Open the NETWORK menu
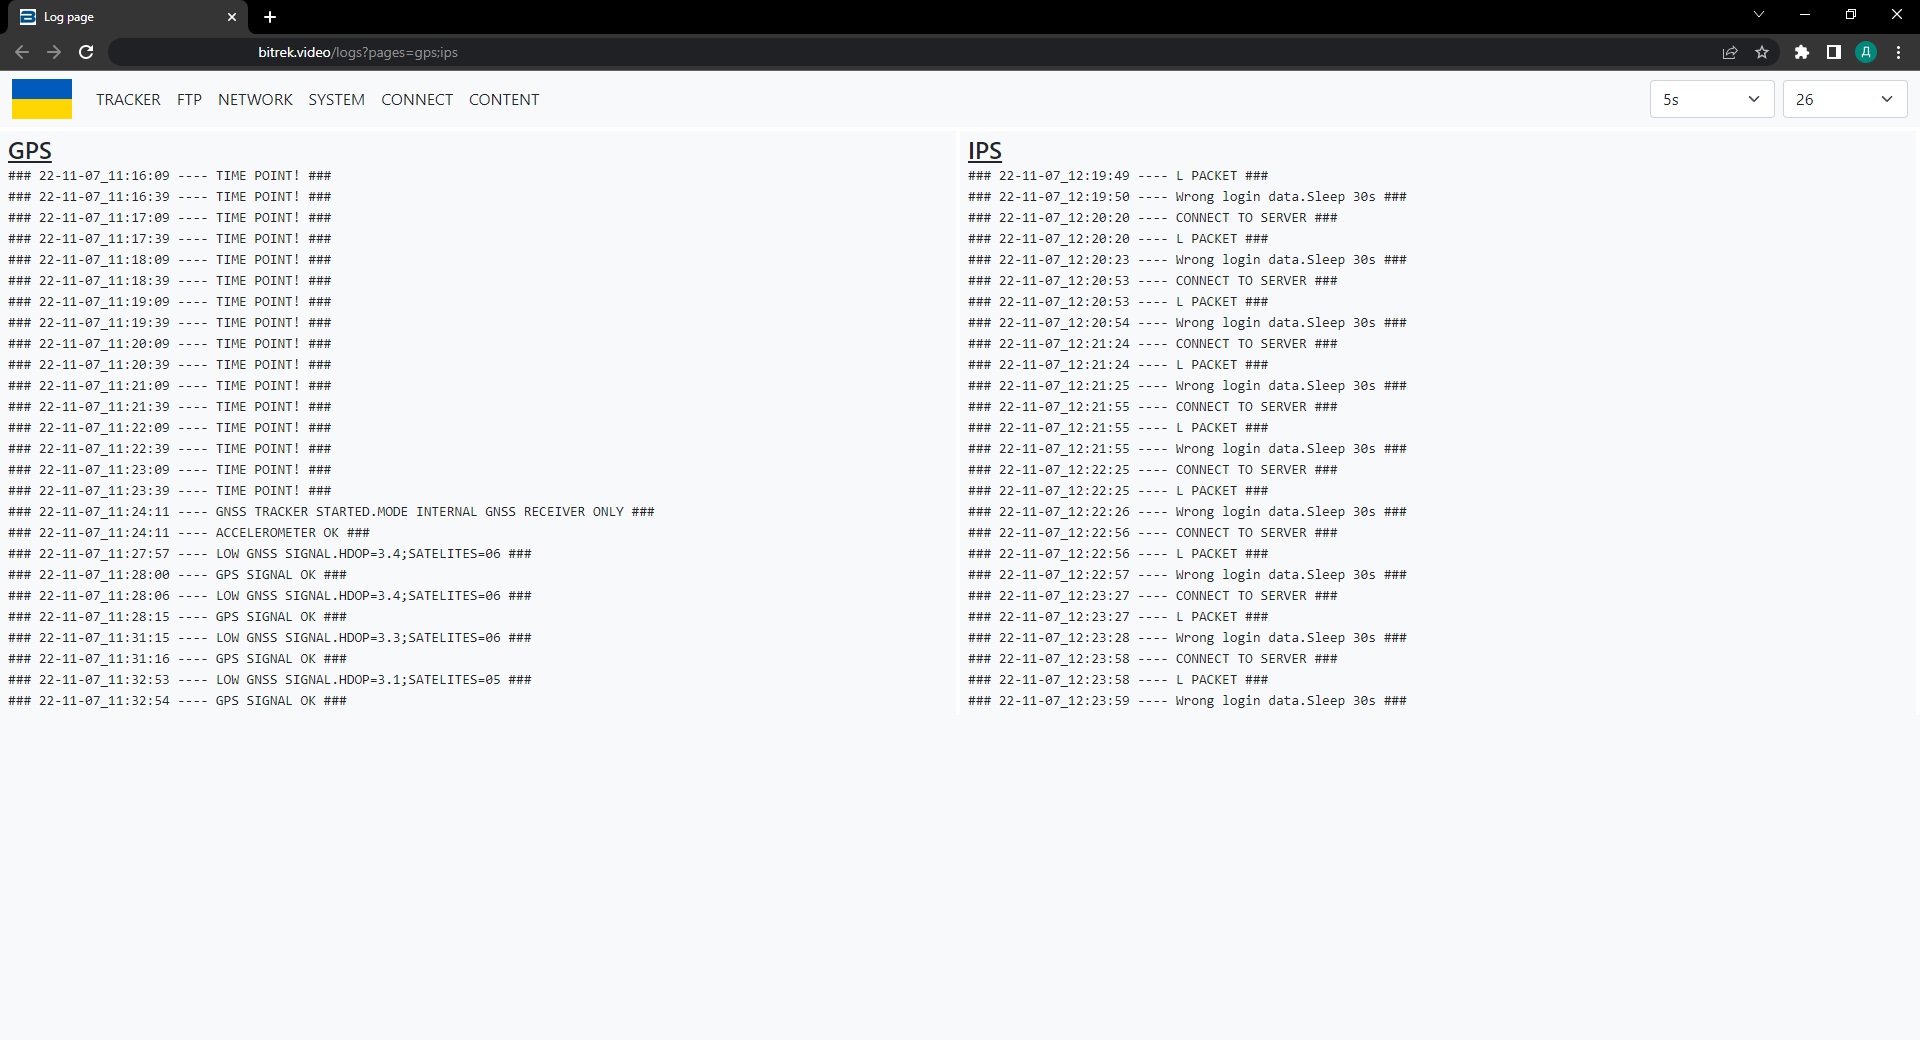The height and width of the screenshot is (1040, 1920). (255, 99)
